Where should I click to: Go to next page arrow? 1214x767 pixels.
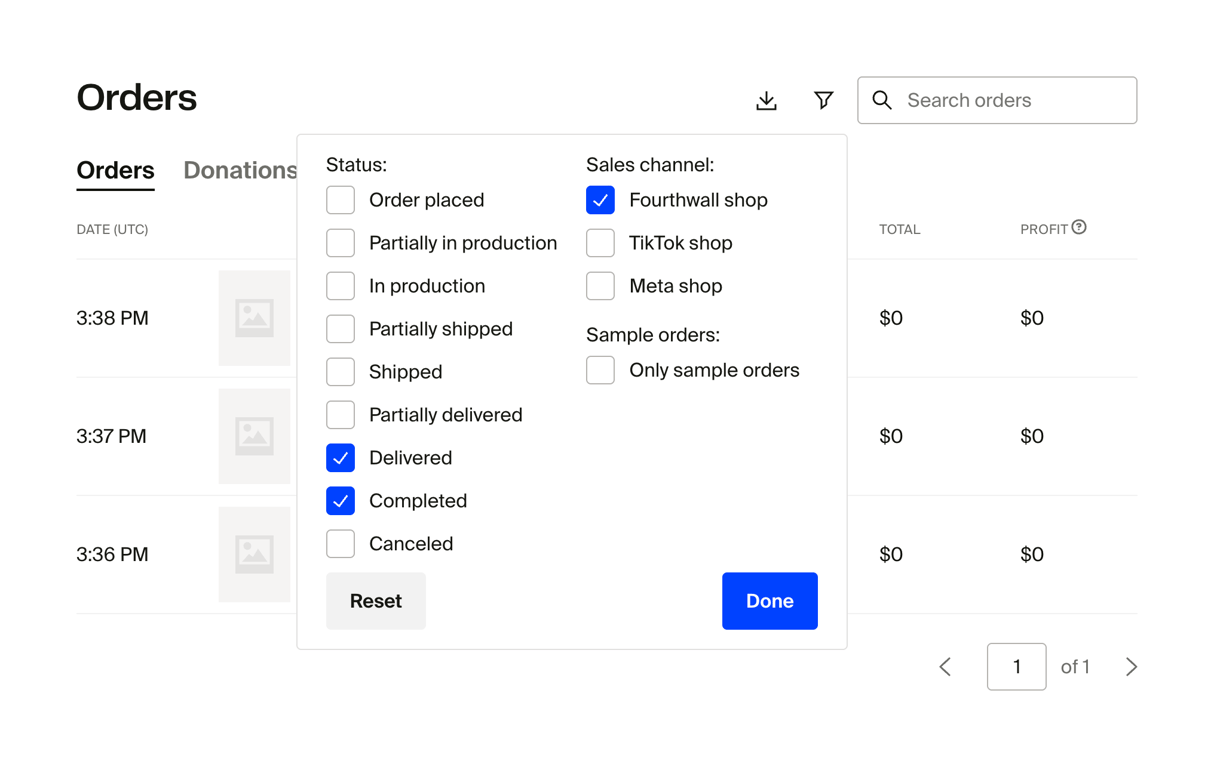click(1131, 666)
